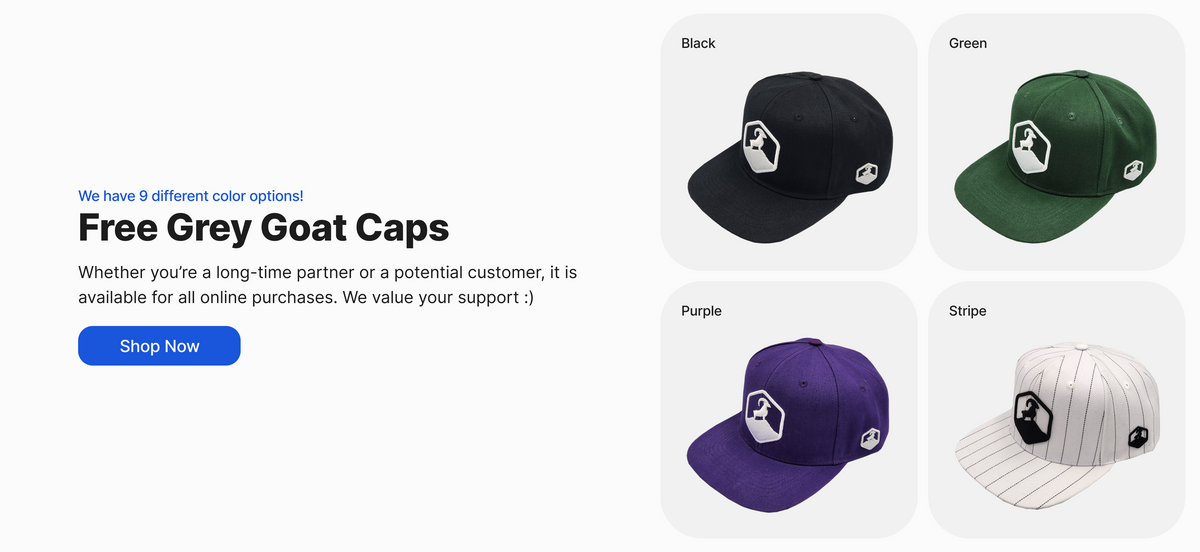
Task: Click the "Free Grey Goat Caps" heading
Action: tap(264, 228)
